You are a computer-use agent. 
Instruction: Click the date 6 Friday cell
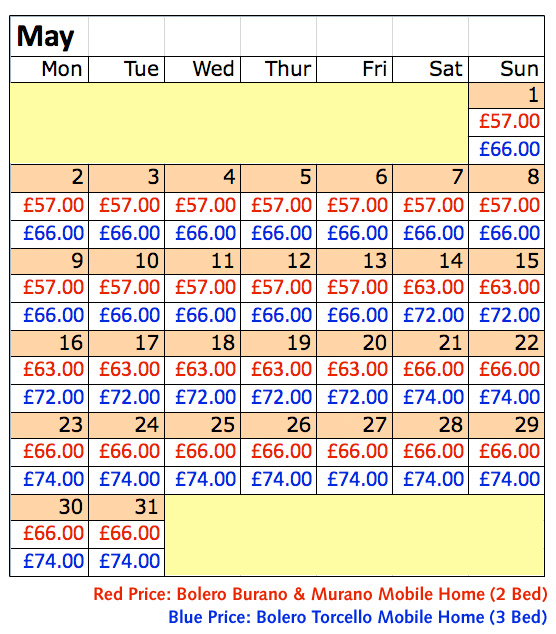354,178
